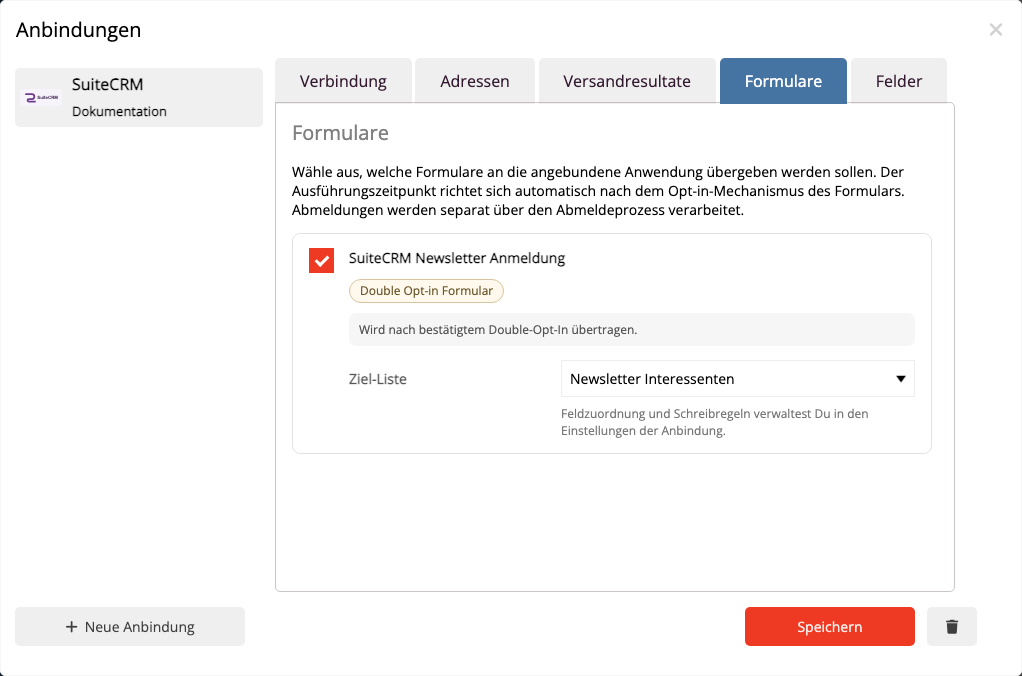Viewport: 1022px width, 676px height.
Task: Add a Neue Anbindung
Action: click(130, 626)
